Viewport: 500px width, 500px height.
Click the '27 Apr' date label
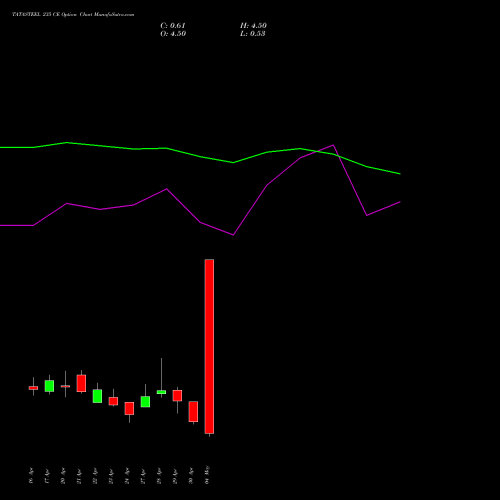click(143, 475)
